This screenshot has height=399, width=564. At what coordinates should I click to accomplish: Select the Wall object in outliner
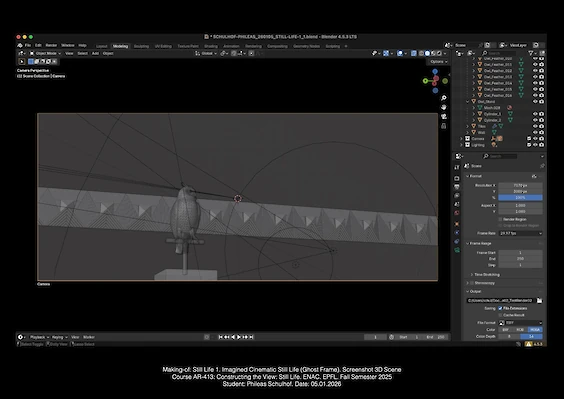[x=481, y=132]
